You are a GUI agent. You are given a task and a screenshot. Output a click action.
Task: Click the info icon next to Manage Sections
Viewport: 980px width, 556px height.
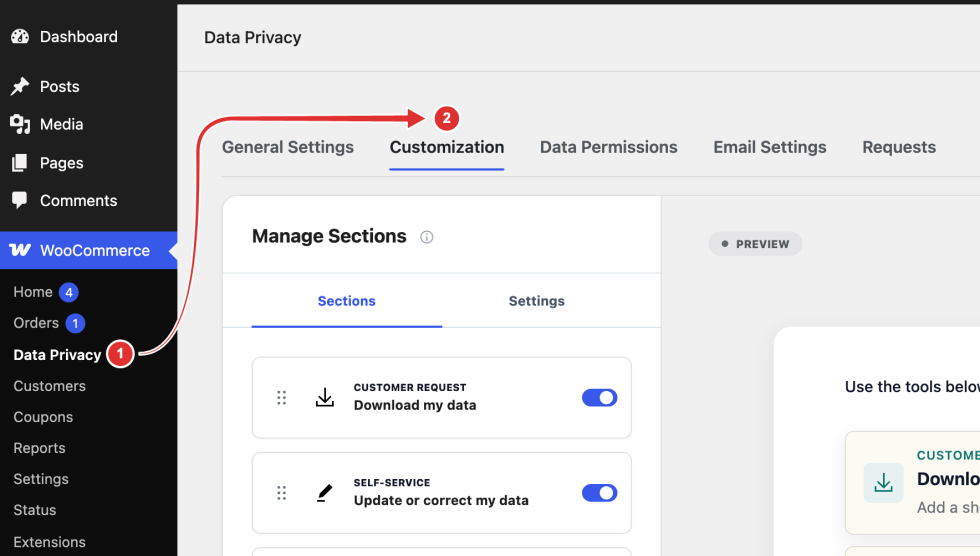[426, 237]
